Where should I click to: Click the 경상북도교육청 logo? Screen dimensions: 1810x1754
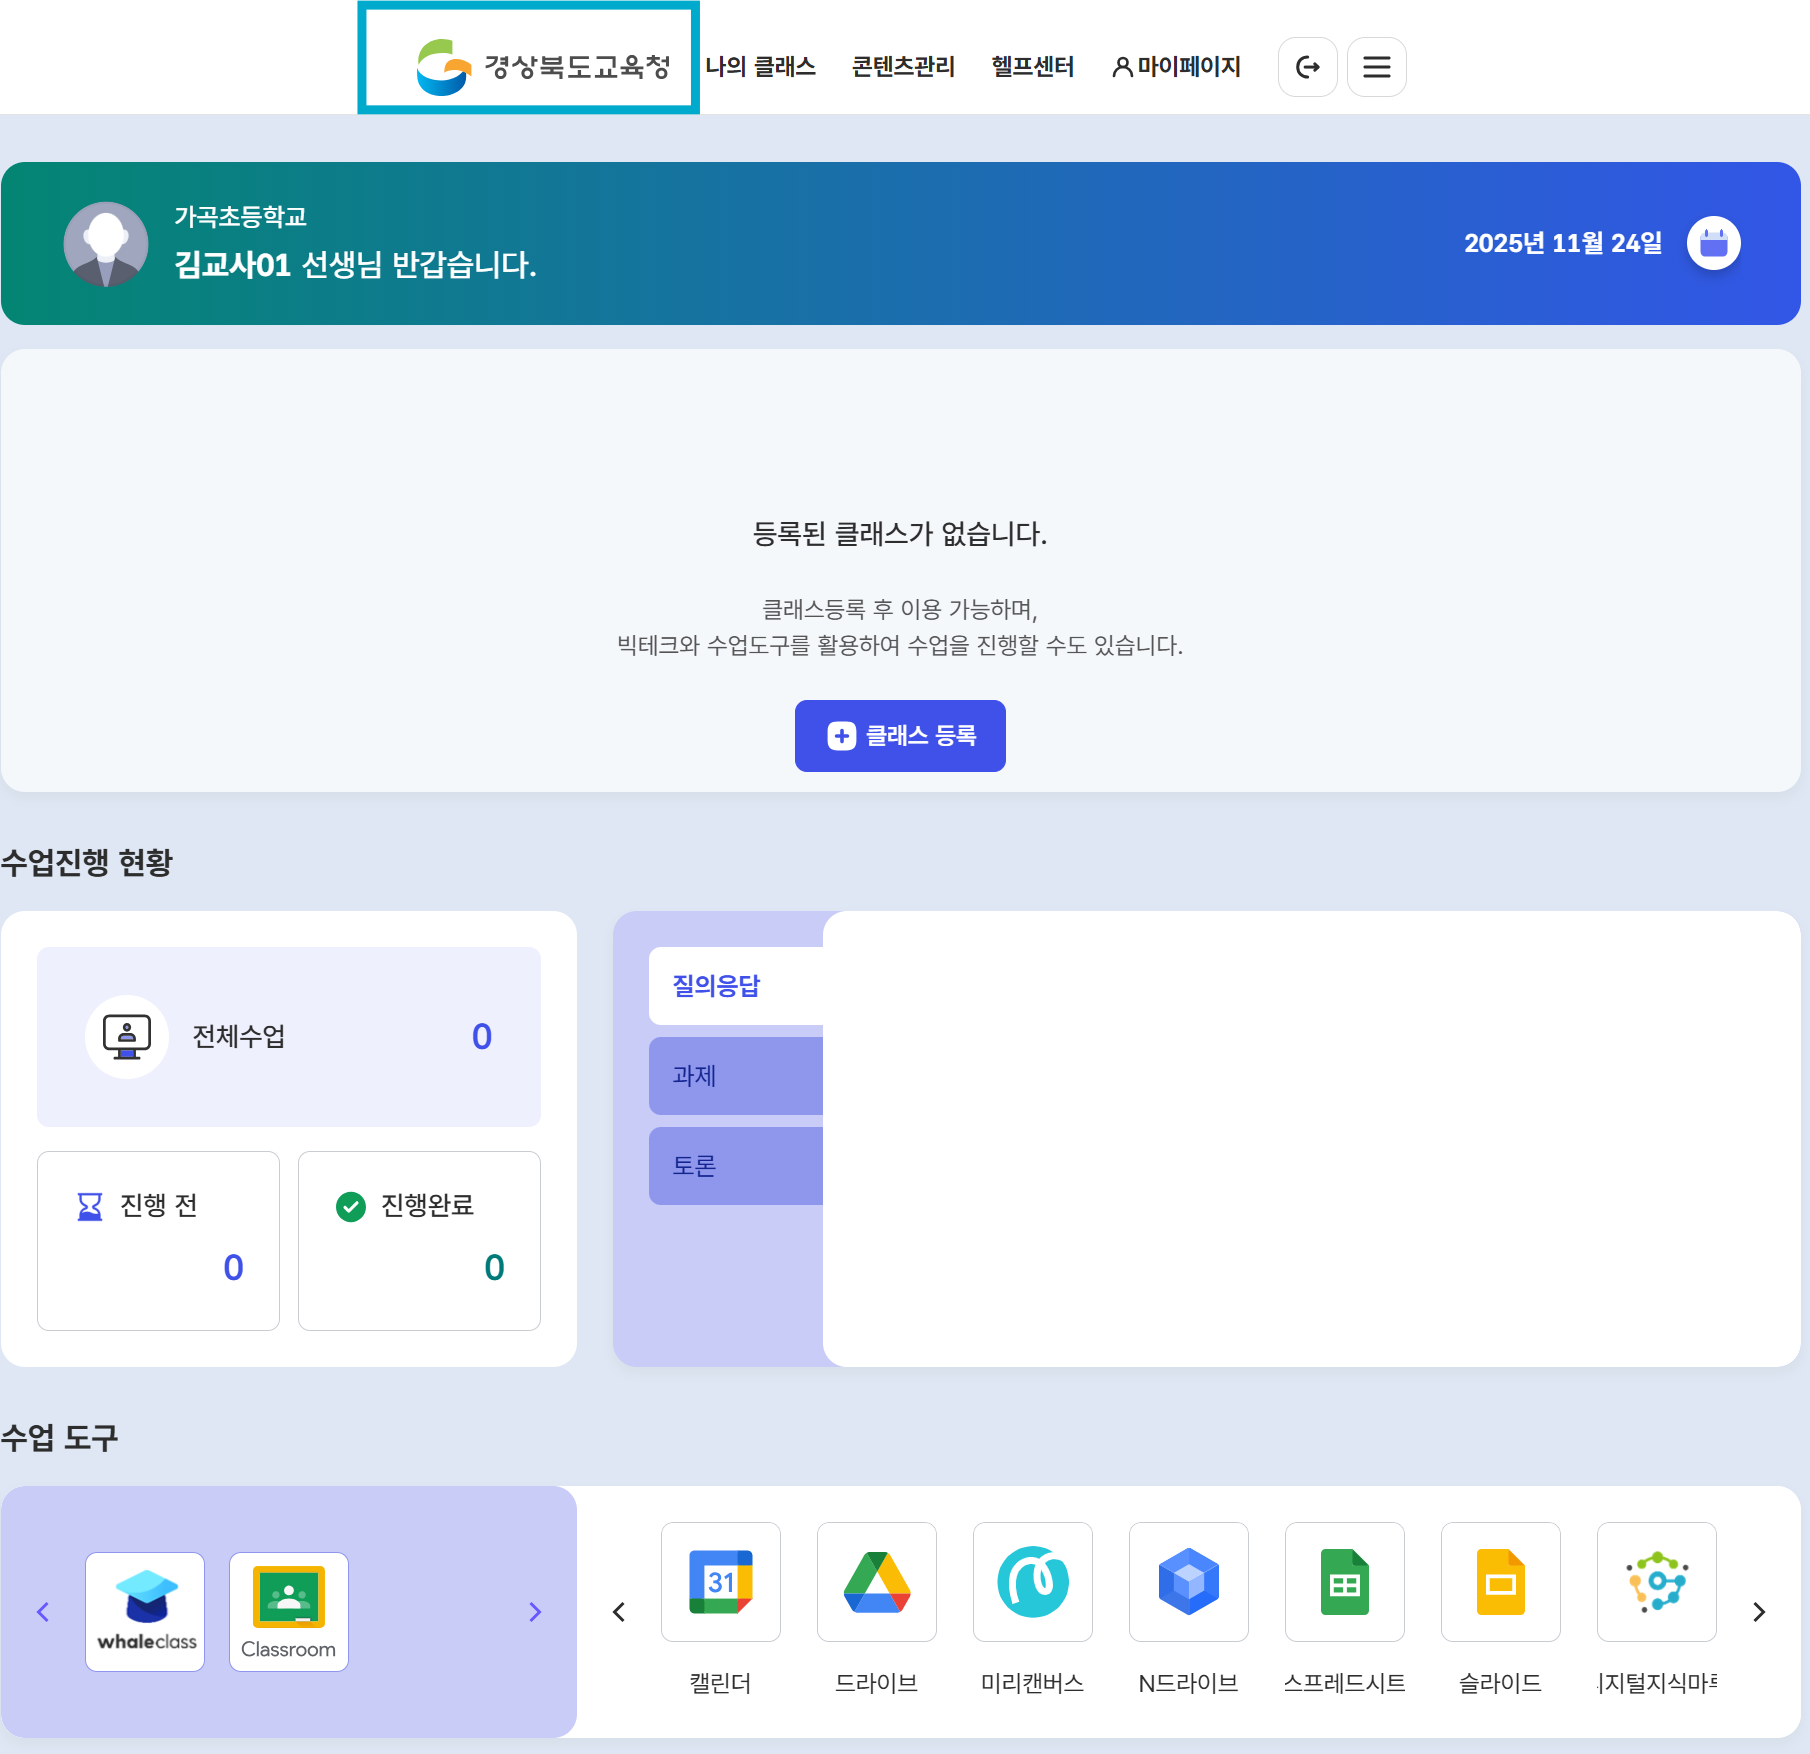point(543,67)
